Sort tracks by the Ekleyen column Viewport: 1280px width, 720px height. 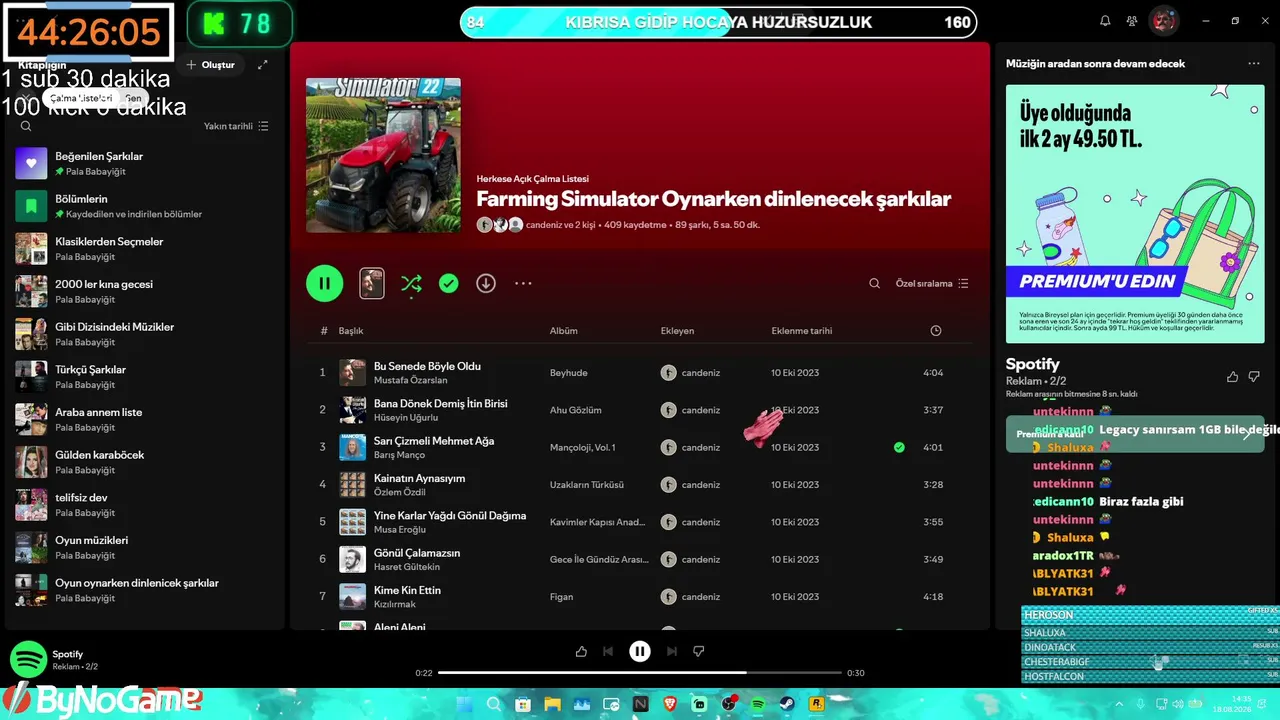677,331
